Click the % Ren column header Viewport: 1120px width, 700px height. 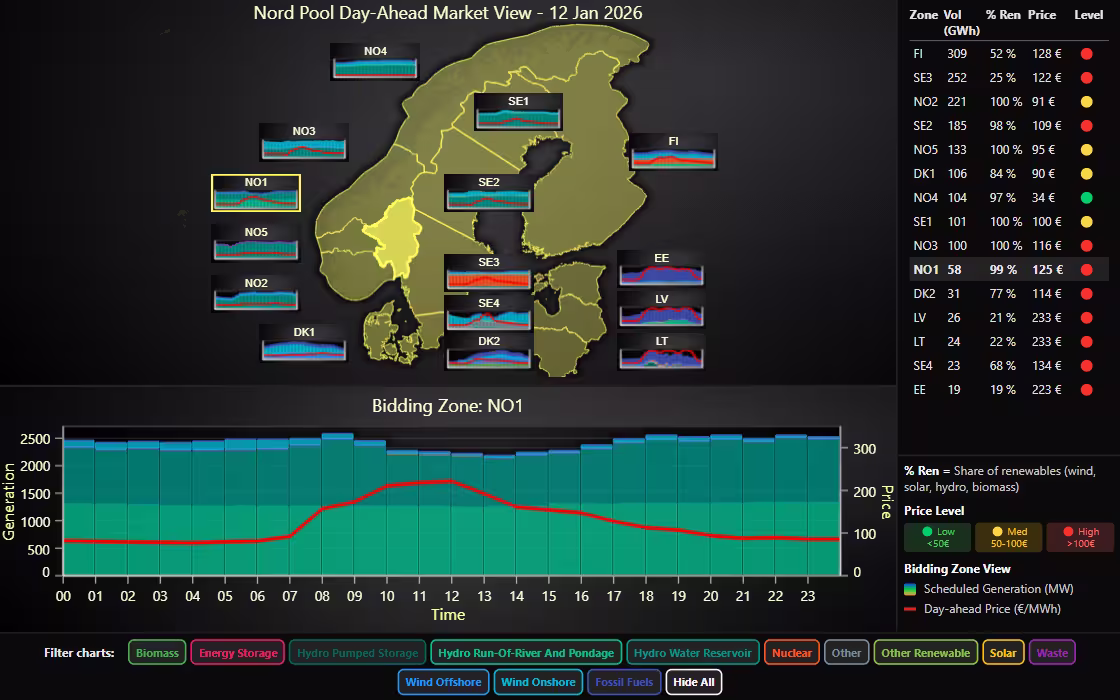tap(1003, 15)
